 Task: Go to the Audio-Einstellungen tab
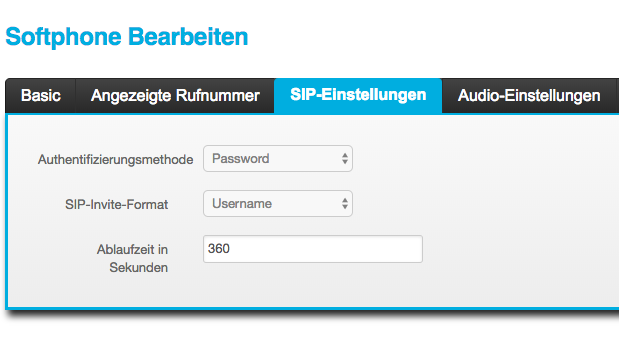click(x=529, y=96)
